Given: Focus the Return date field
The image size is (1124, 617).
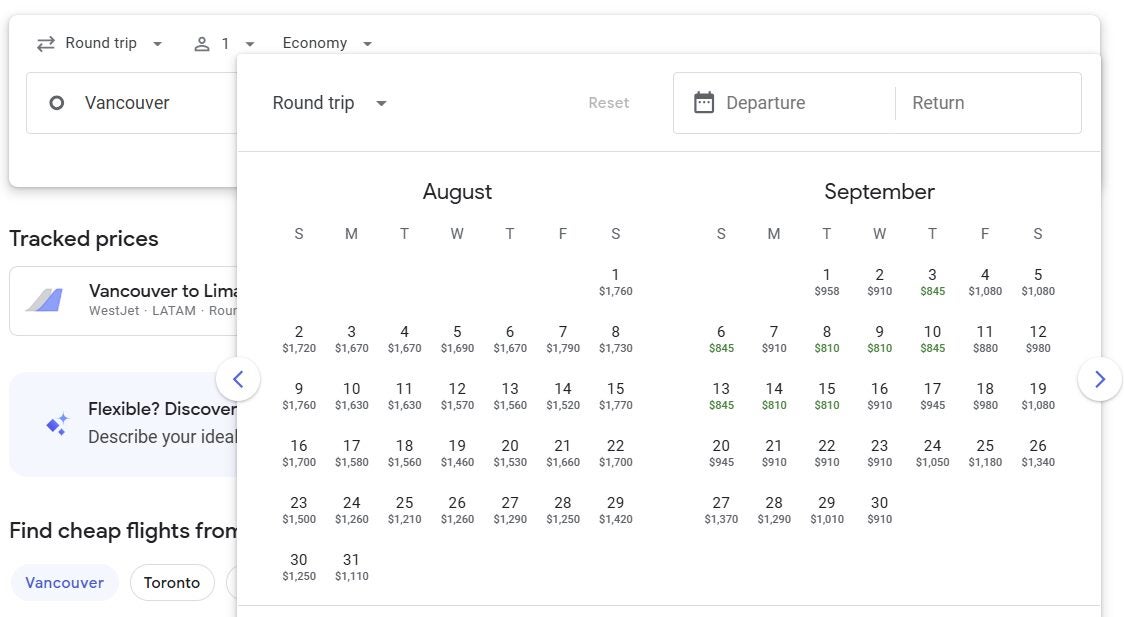Looking at the screenshot, I should point(985,103).
